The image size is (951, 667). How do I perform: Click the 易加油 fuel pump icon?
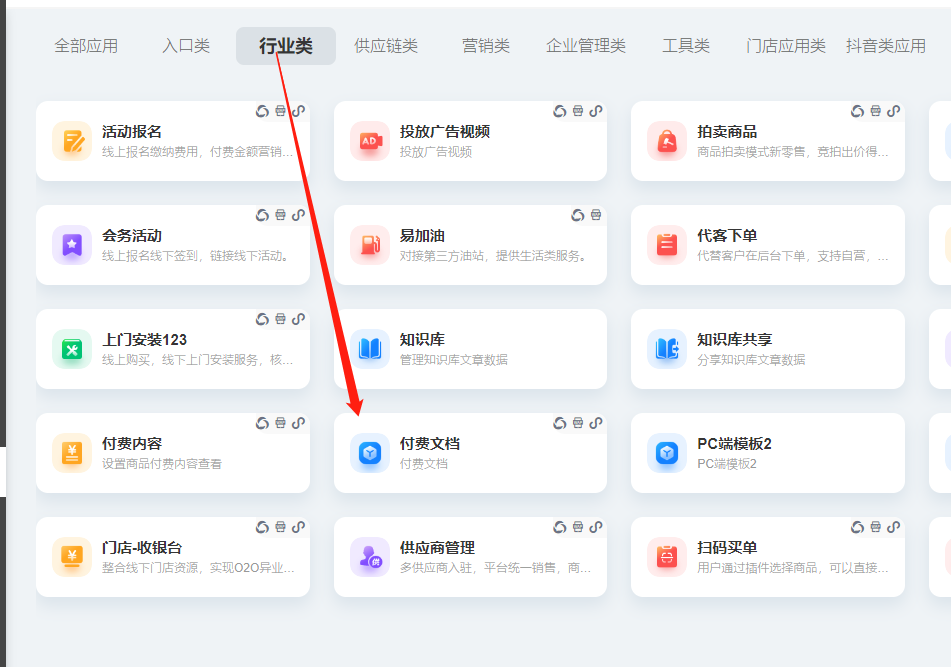pos(369,245)
